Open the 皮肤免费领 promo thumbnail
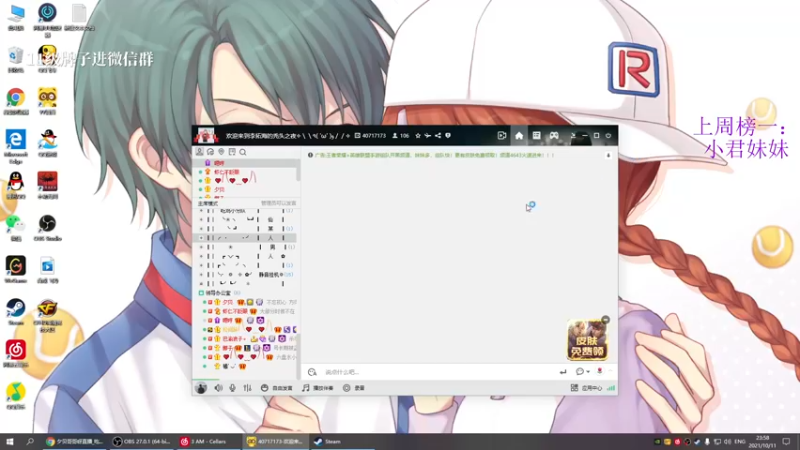Image resolution: width=800 pixels, height=450 pixels. pos(587,340)
